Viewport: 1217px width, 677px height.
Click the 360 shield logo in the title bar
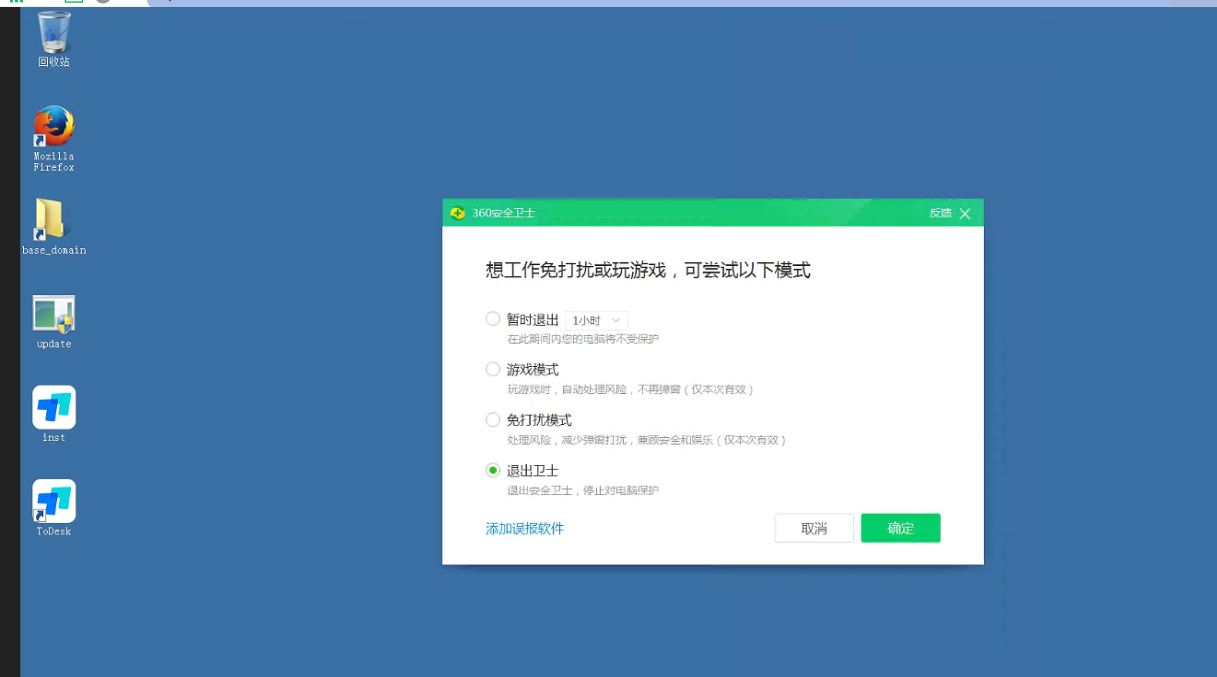456,213
